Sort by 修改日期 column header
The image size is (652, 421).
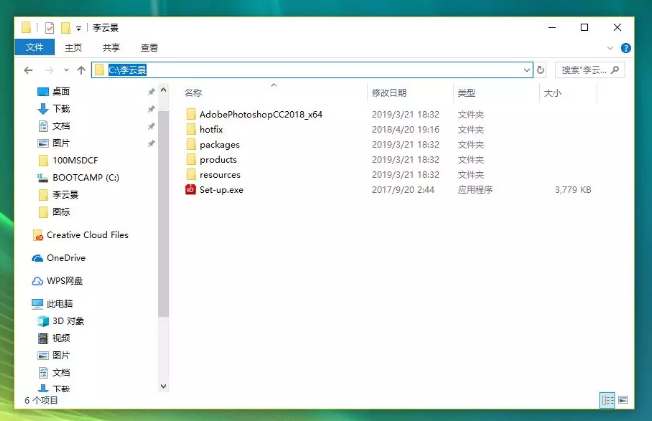click(389, 93)
